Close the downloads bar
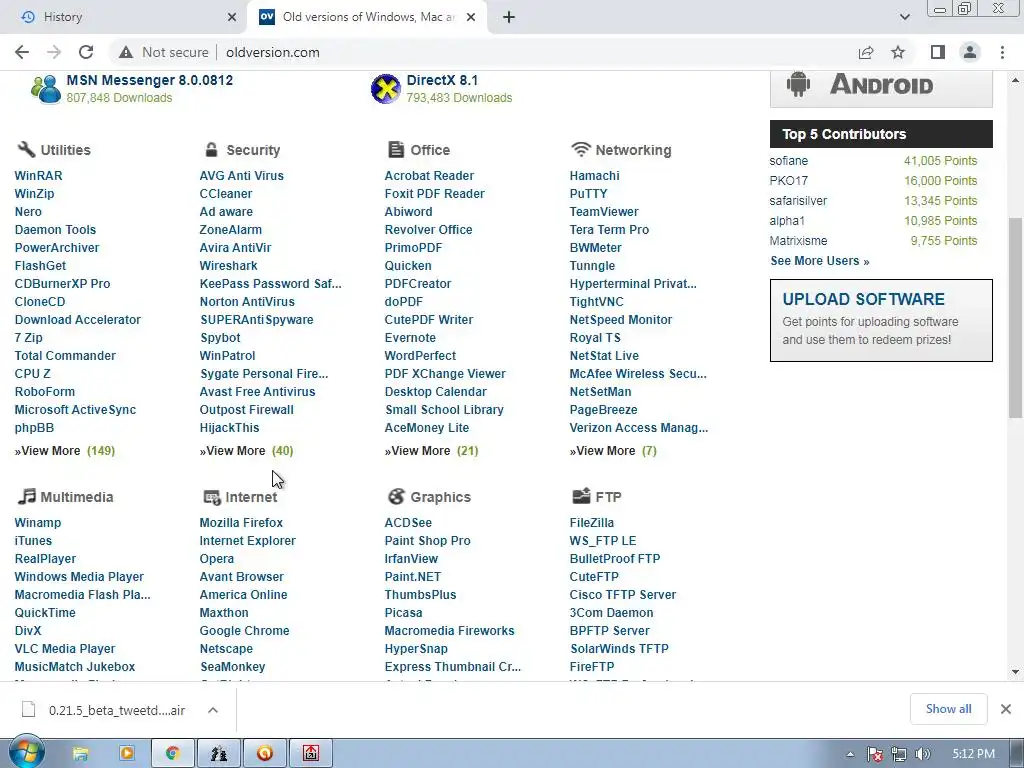 1006,709
